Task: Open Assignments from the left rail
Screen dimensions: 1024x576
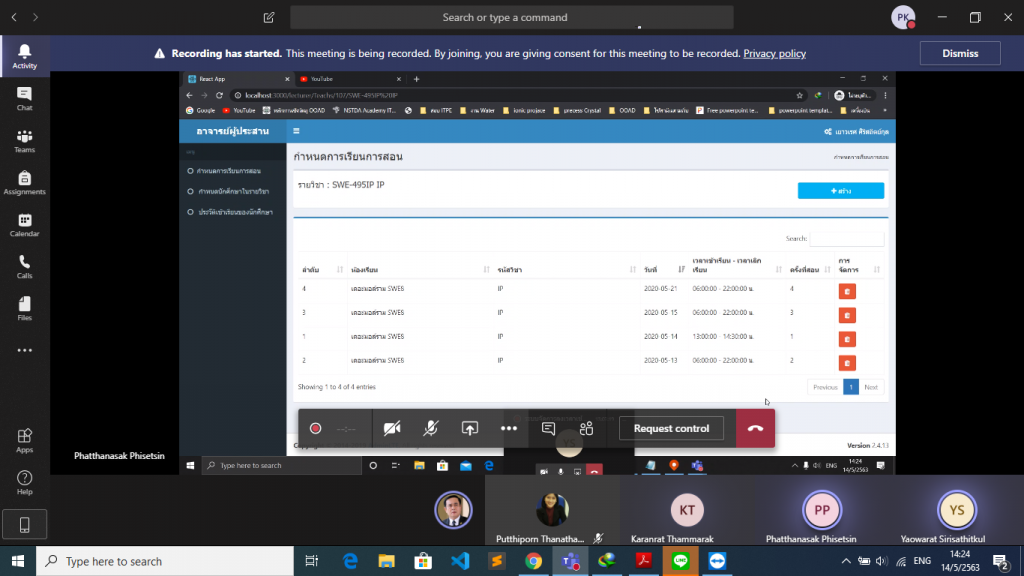Action: click(24, 182)
